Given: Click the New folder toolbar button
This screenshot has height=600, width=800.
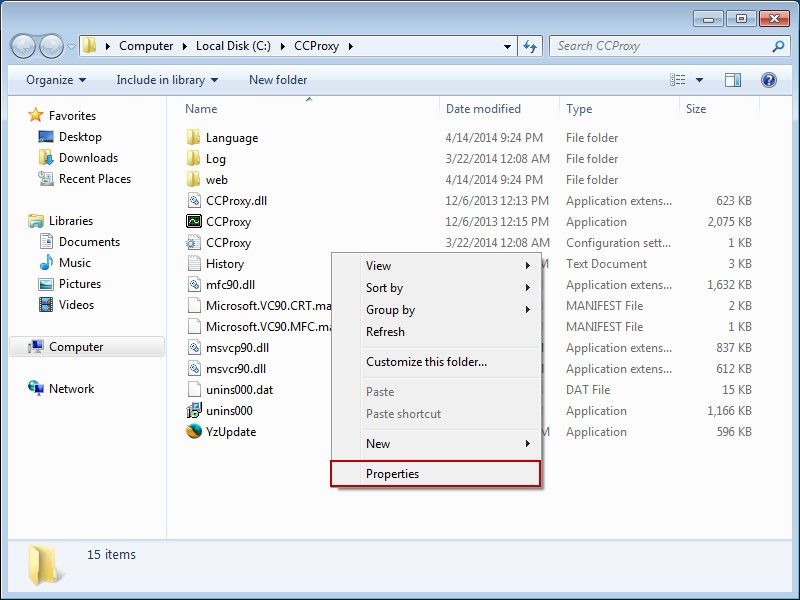Looking at the screenshot, I should pos(278,80).
